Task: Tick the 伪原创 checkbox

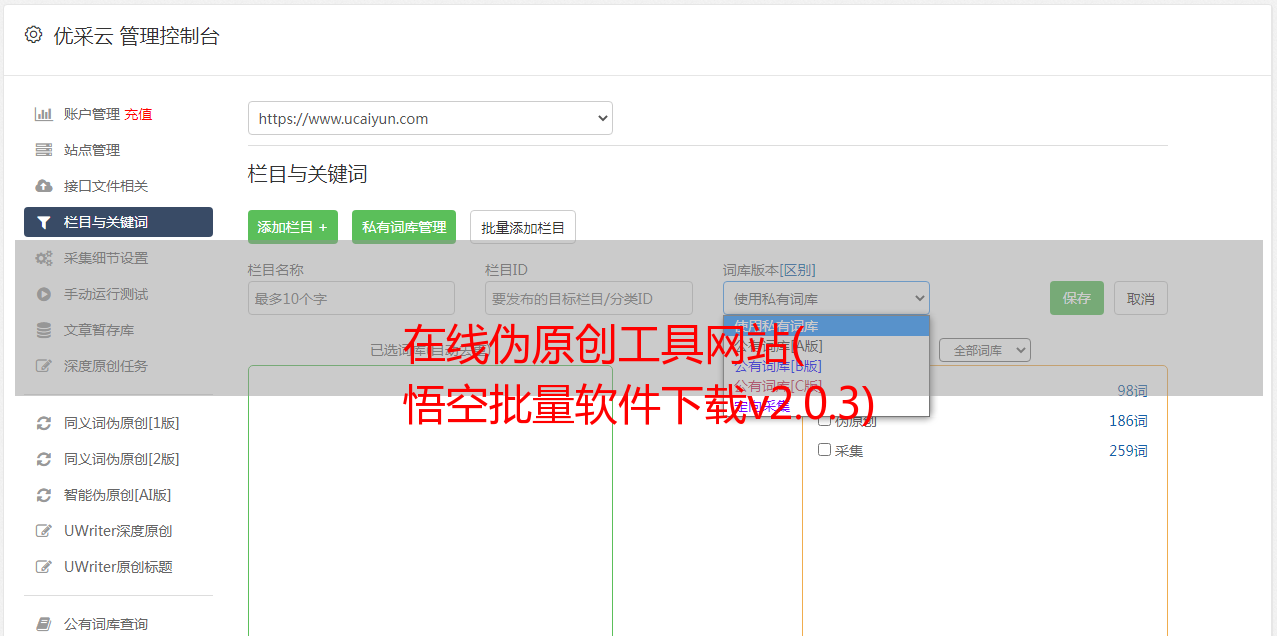Action: [x=825, y=420]
